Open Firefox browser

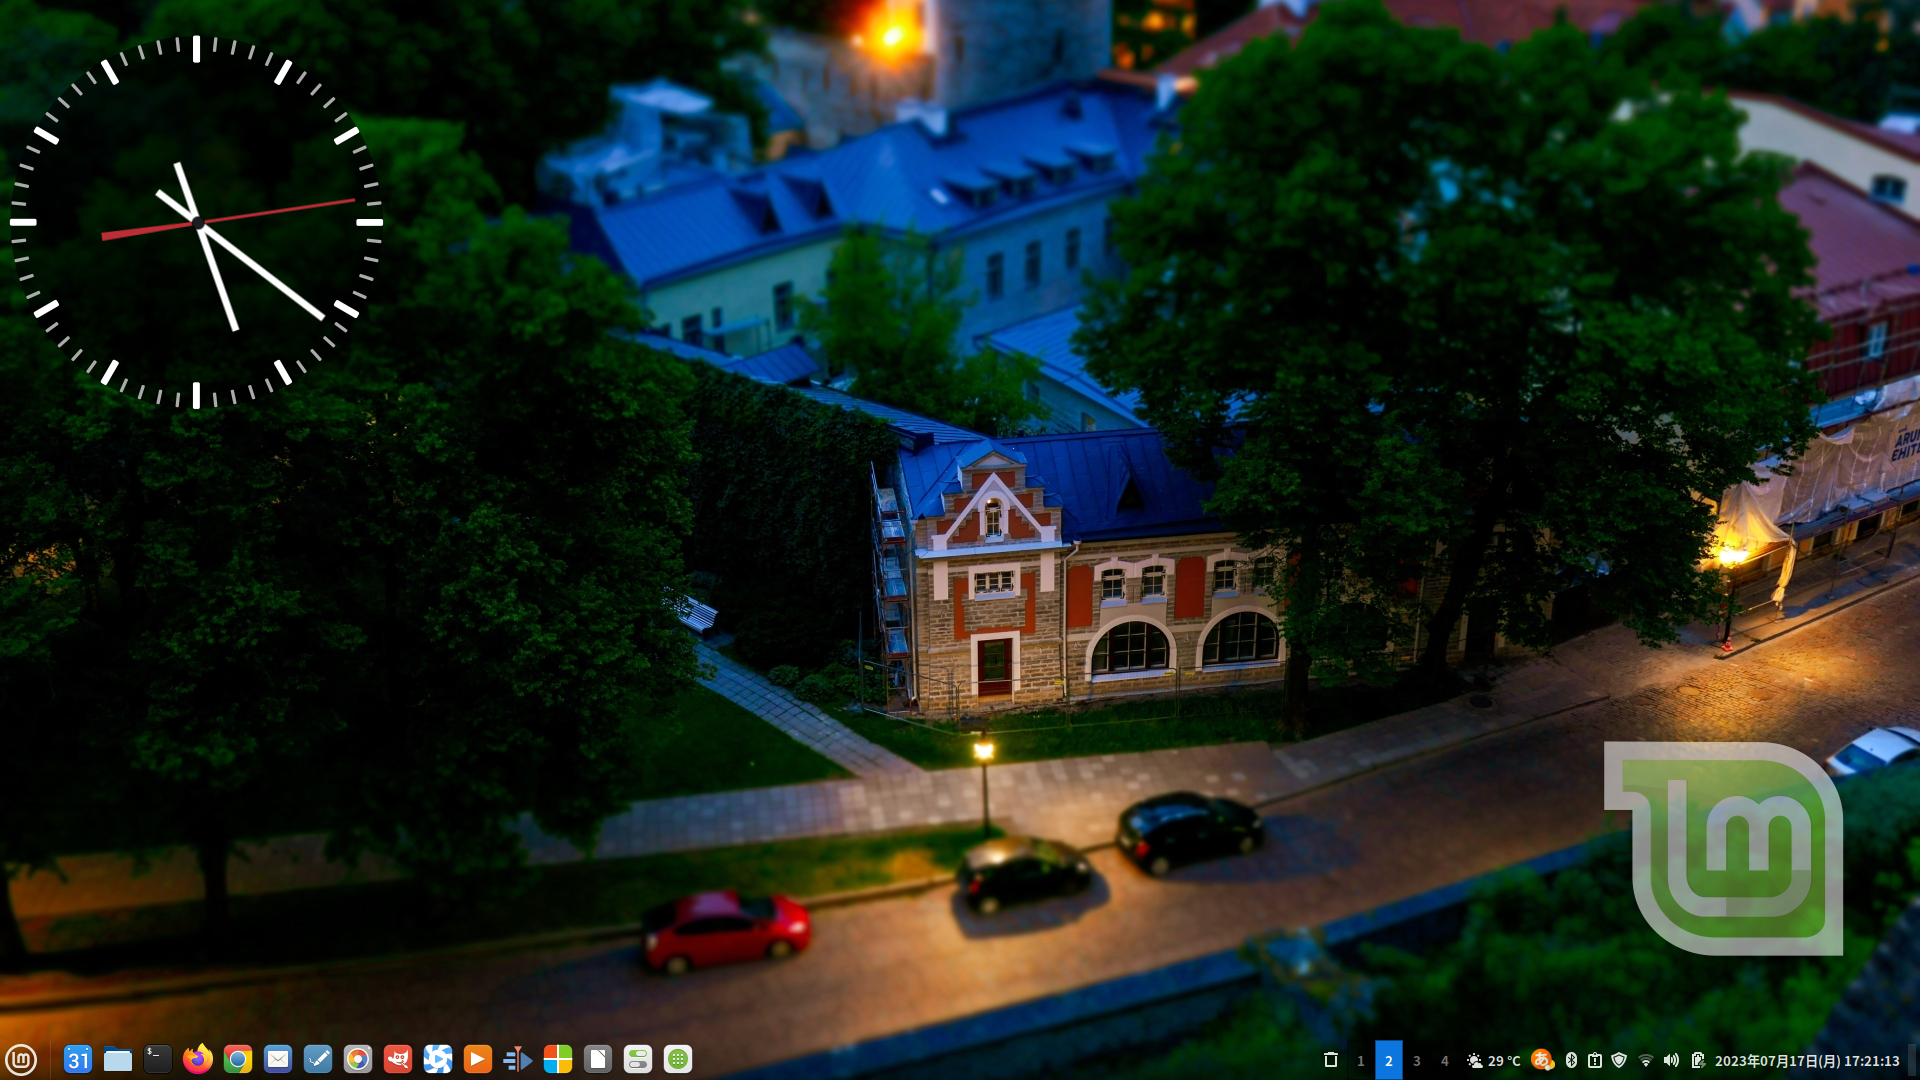(x=198, y=1059)
